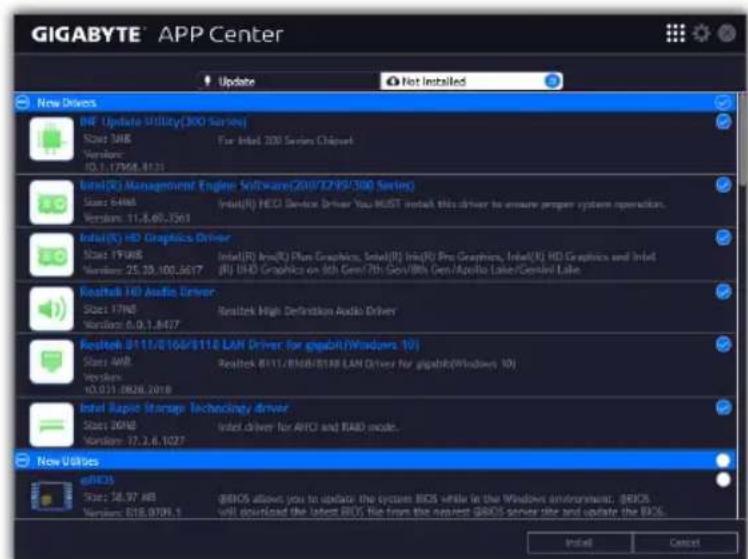Switch to the Update tab
The height and width of the screenshot is (559, 748).
[x=289, y=81]
